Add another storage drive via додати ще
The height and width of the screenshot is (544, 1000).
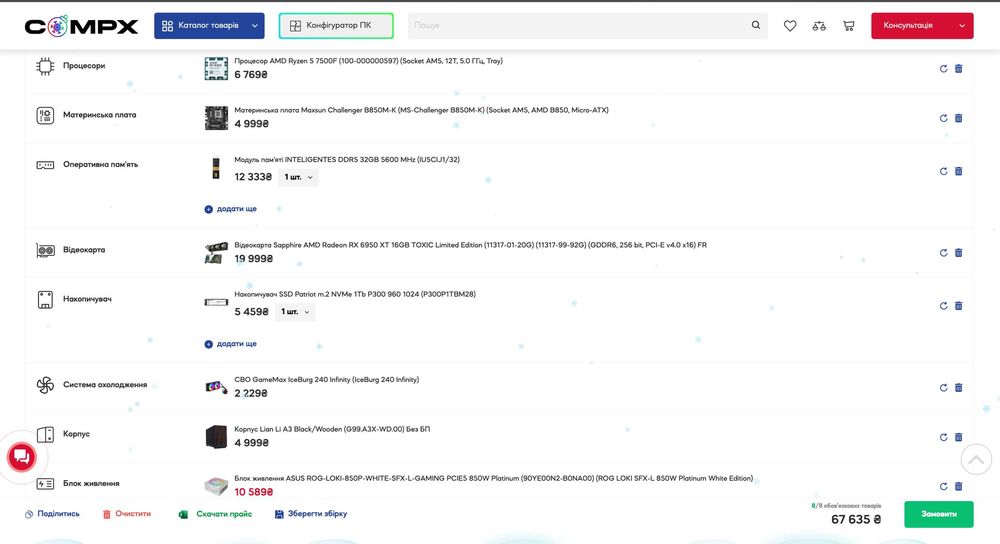click(230, 344)
